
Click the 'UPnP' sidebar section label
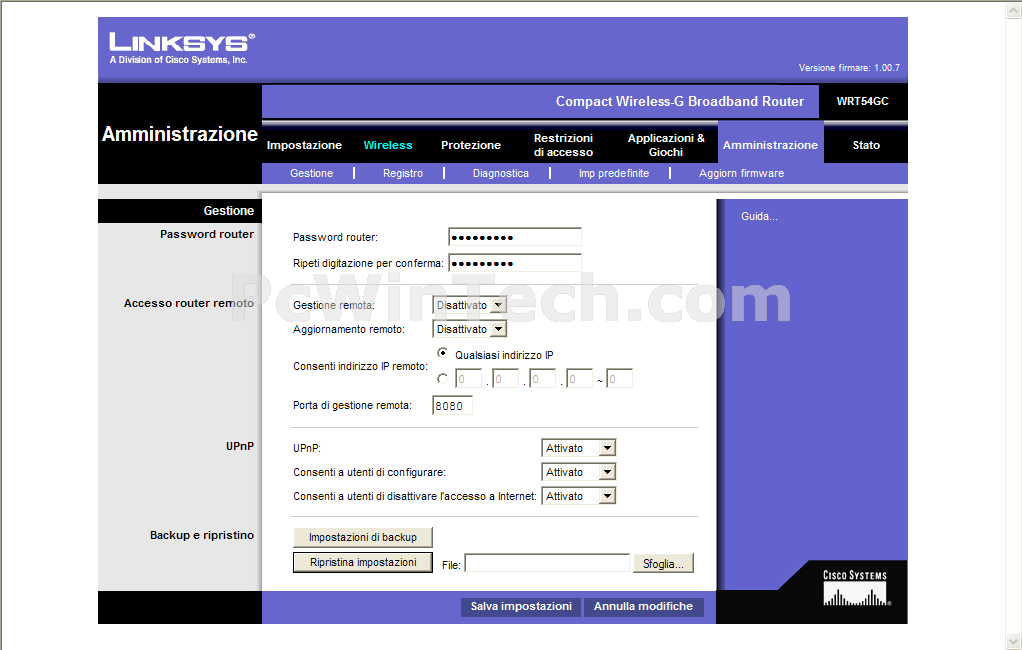click(240, 447)
